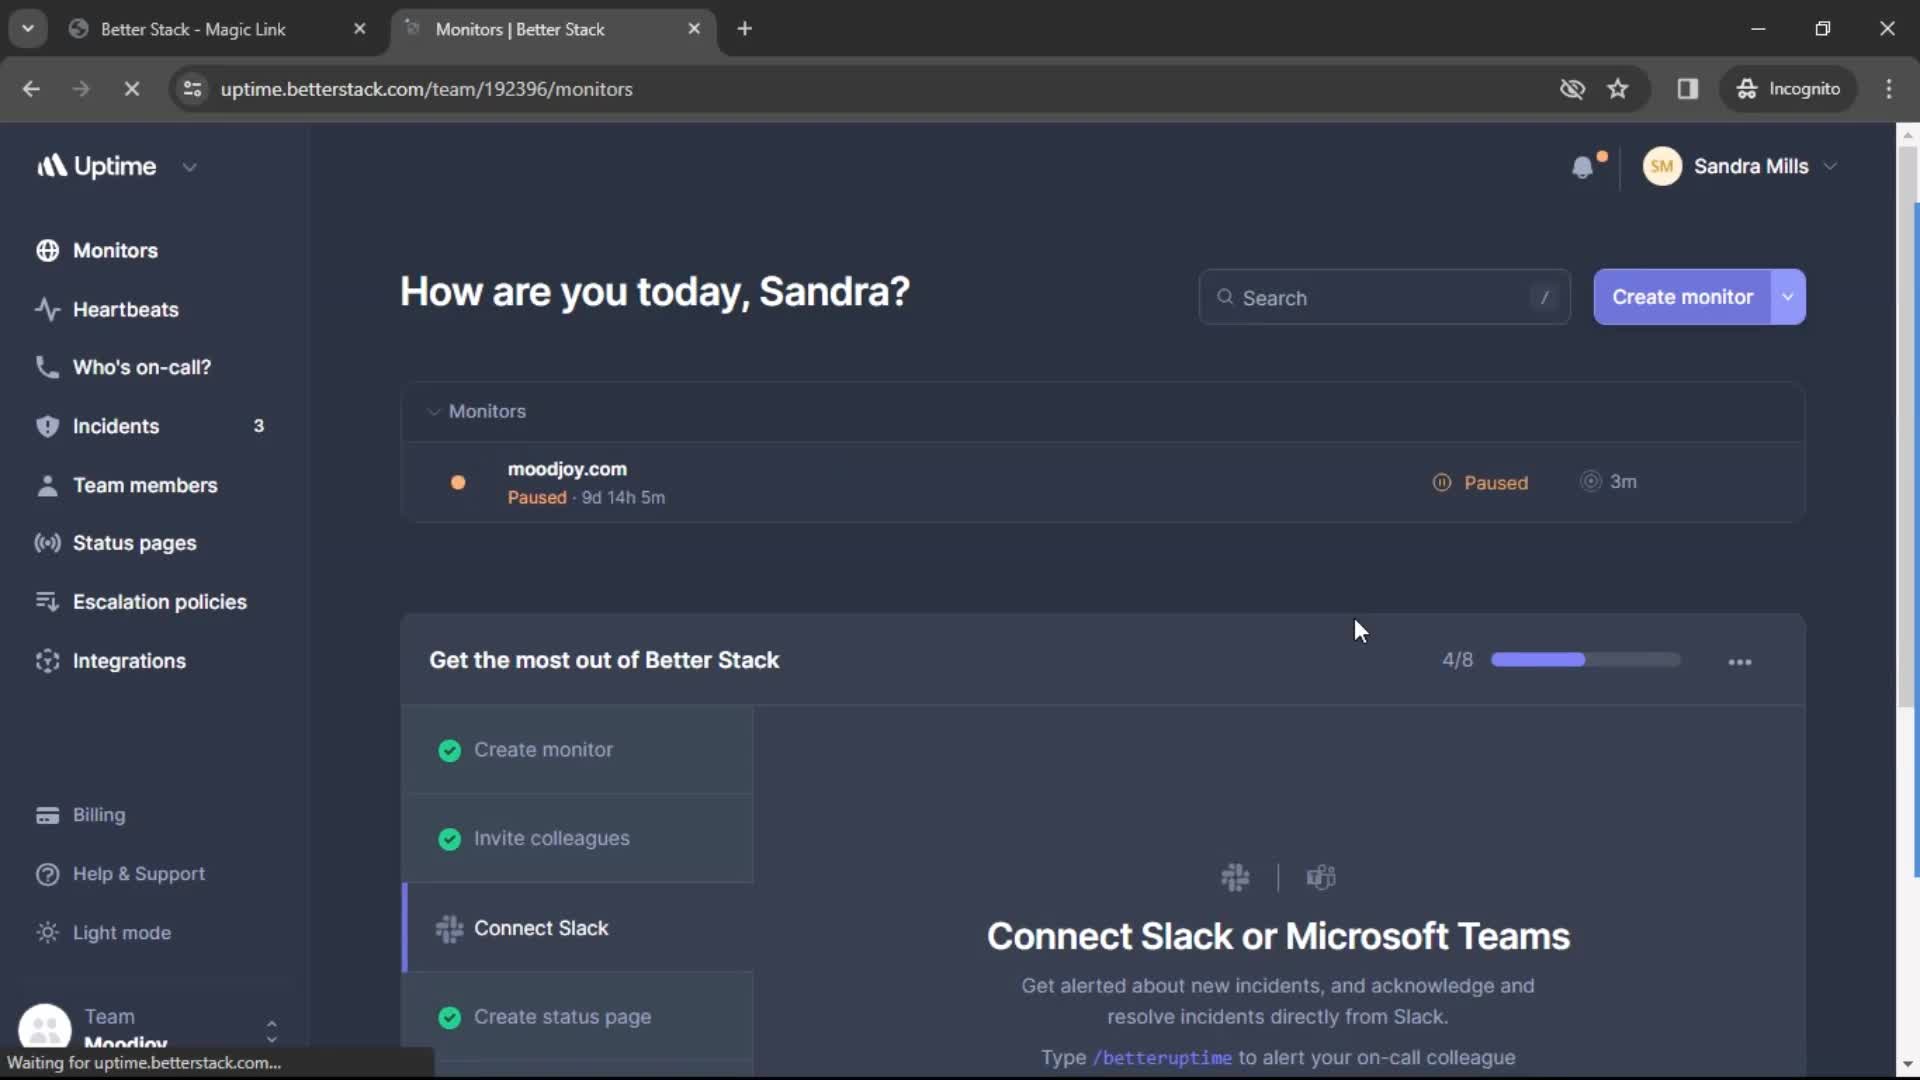Viewport: 1920px width, 1080px height.
Task: Click the 4/8 onboarding progress bar
Action: 1585,660
